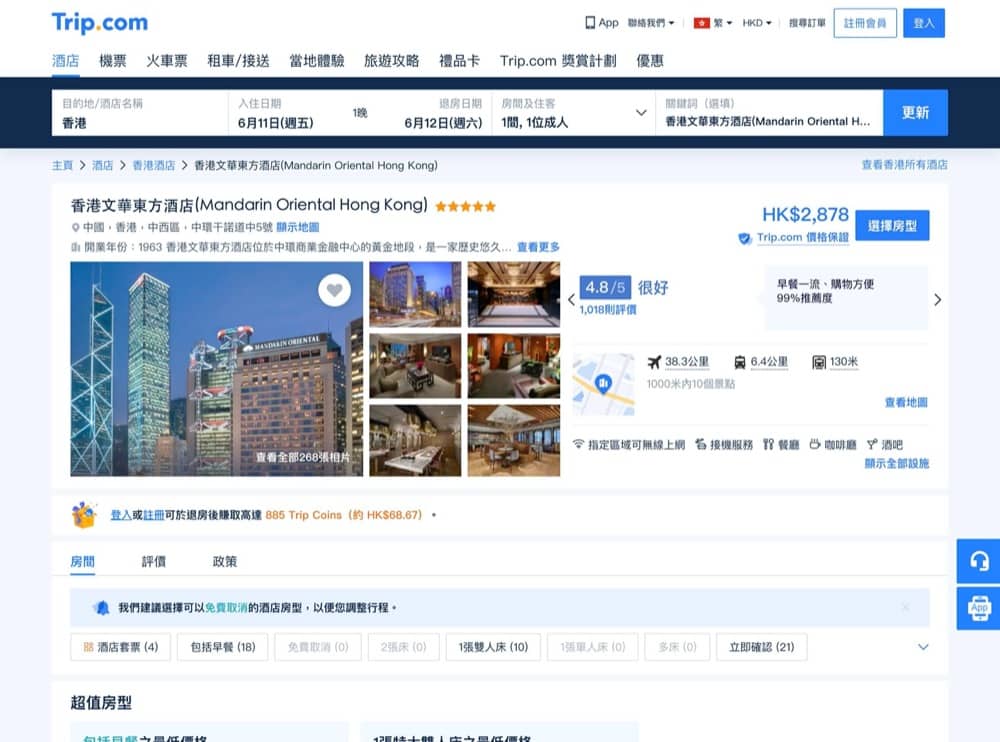The height and width of the screenshot is (742, 1000).
Task: Open the main hotel exterior photo
Action: pos(216,369)
